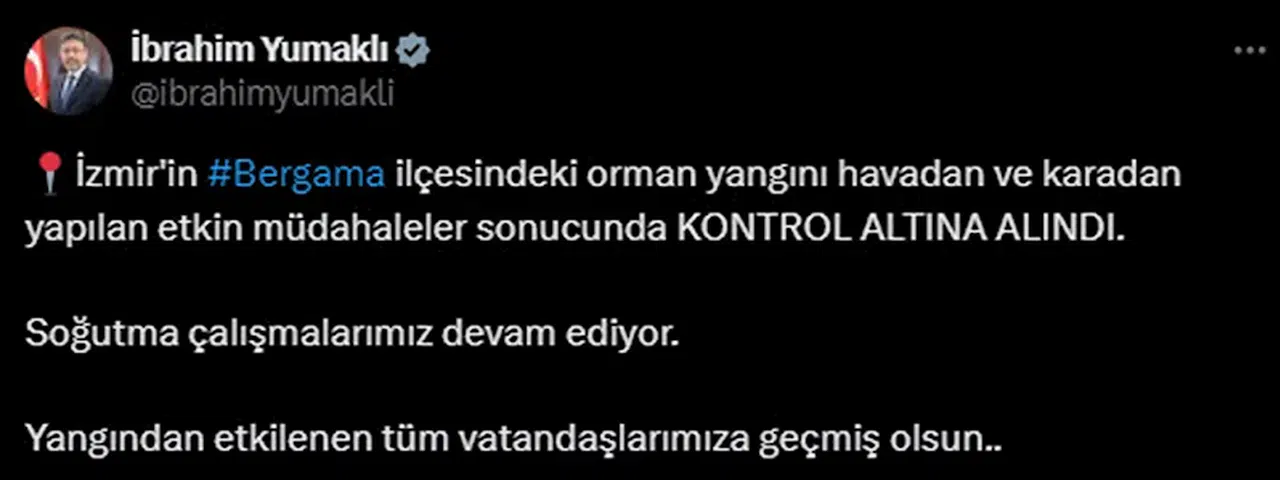The image size is (1280, 480).
Task: Click the İbrahim Yumaklı display name
Action: coord(263,51)
